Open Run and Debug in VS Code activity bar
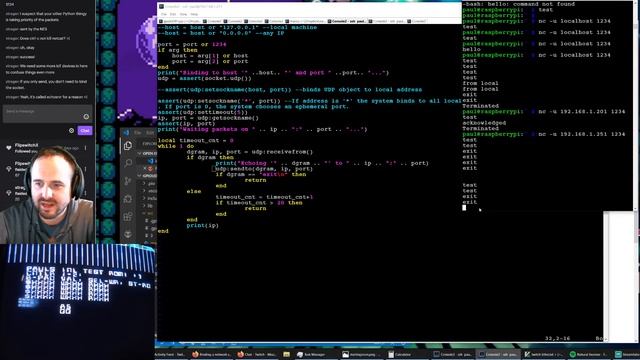The width and height of the screenshot is (640, 360). pyautogui.click(x=128, y=199)
